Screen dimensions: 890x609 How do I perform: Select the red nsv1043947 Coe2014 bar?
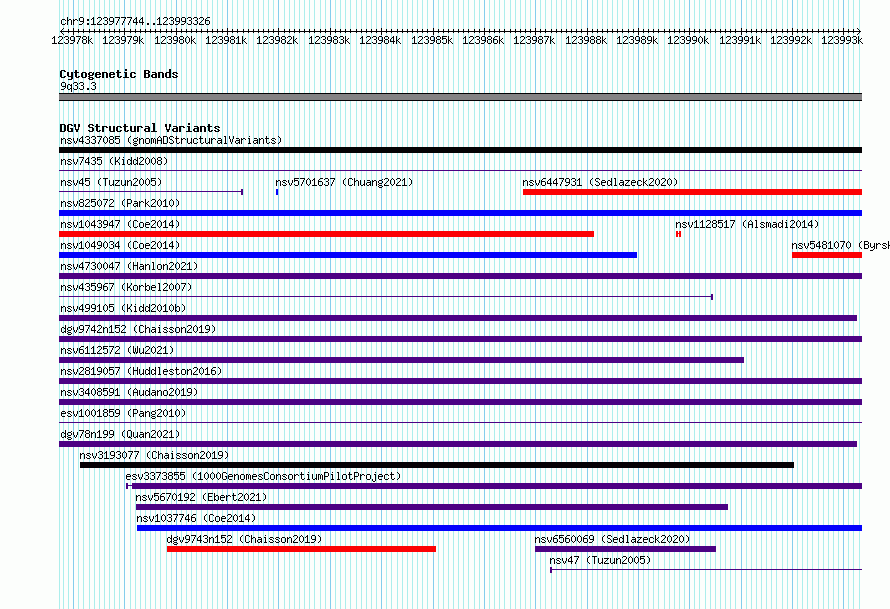(326, 234)
